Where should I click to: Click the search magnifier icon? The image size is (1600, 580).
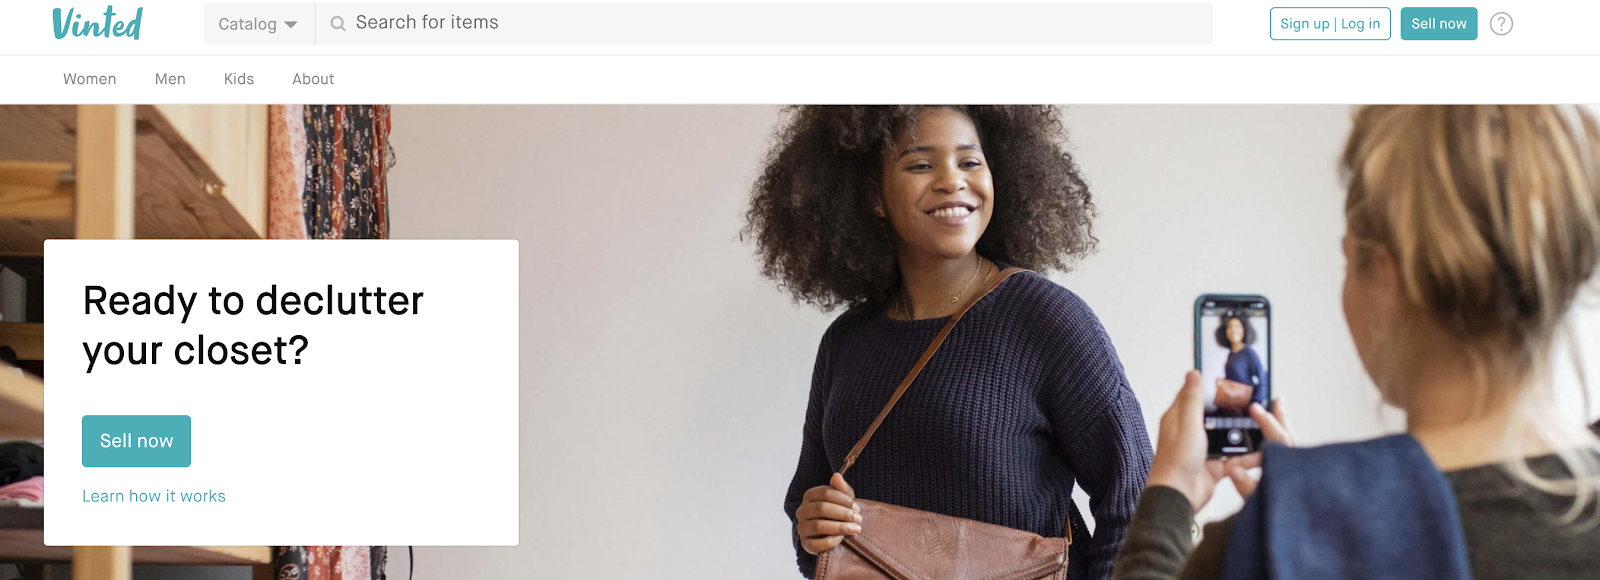[338, 23]
